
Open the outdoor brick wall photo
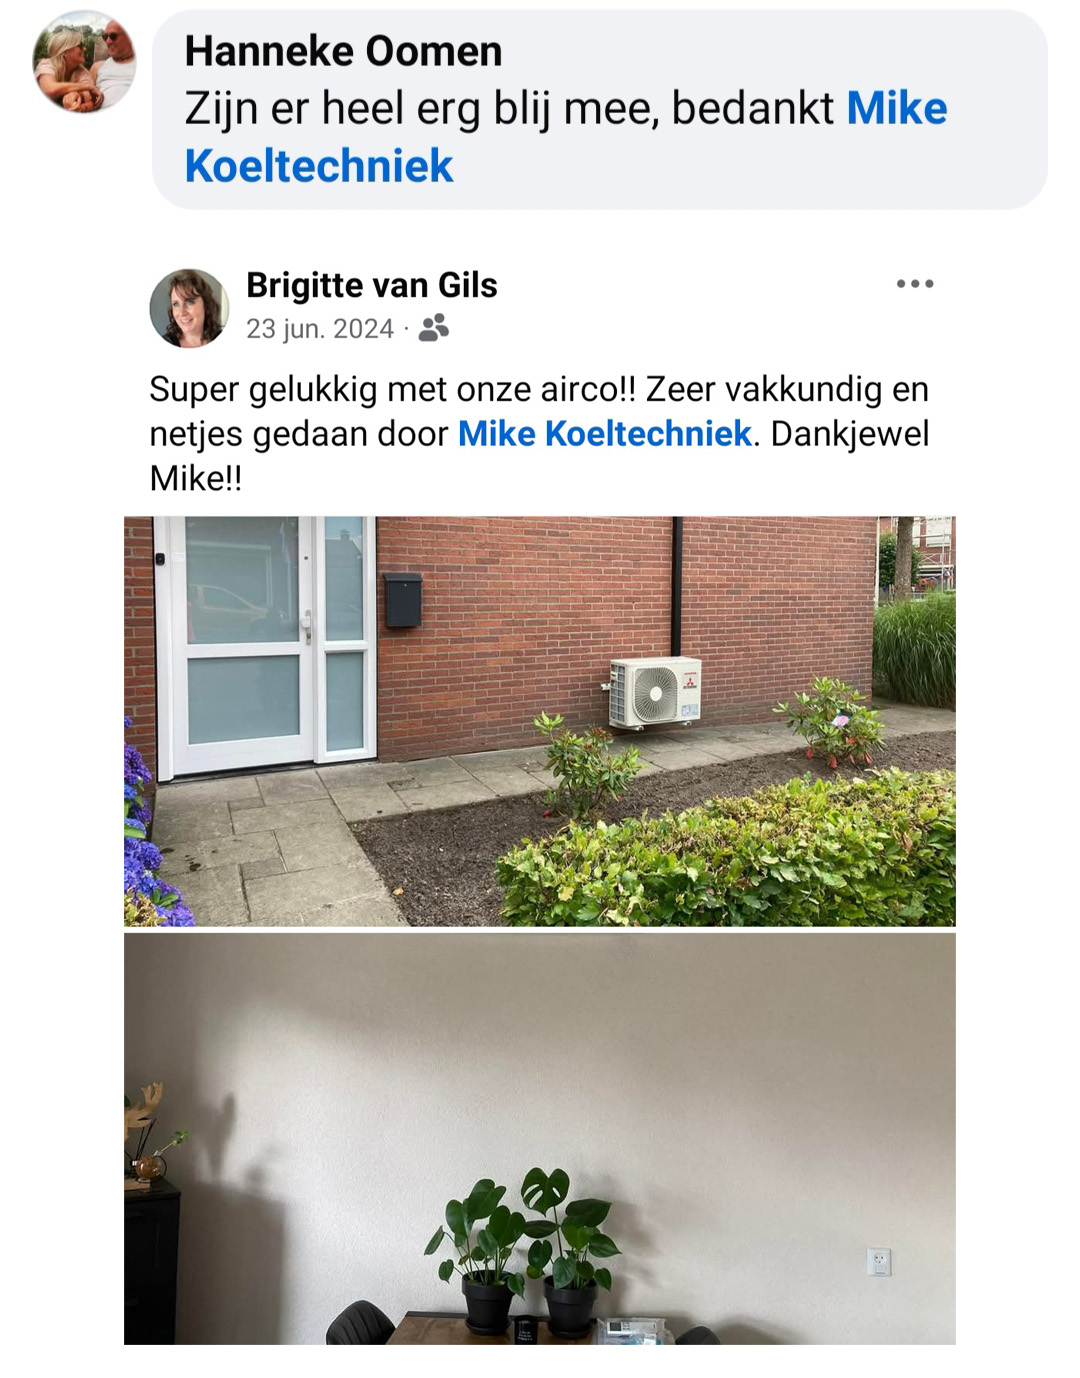540,721
